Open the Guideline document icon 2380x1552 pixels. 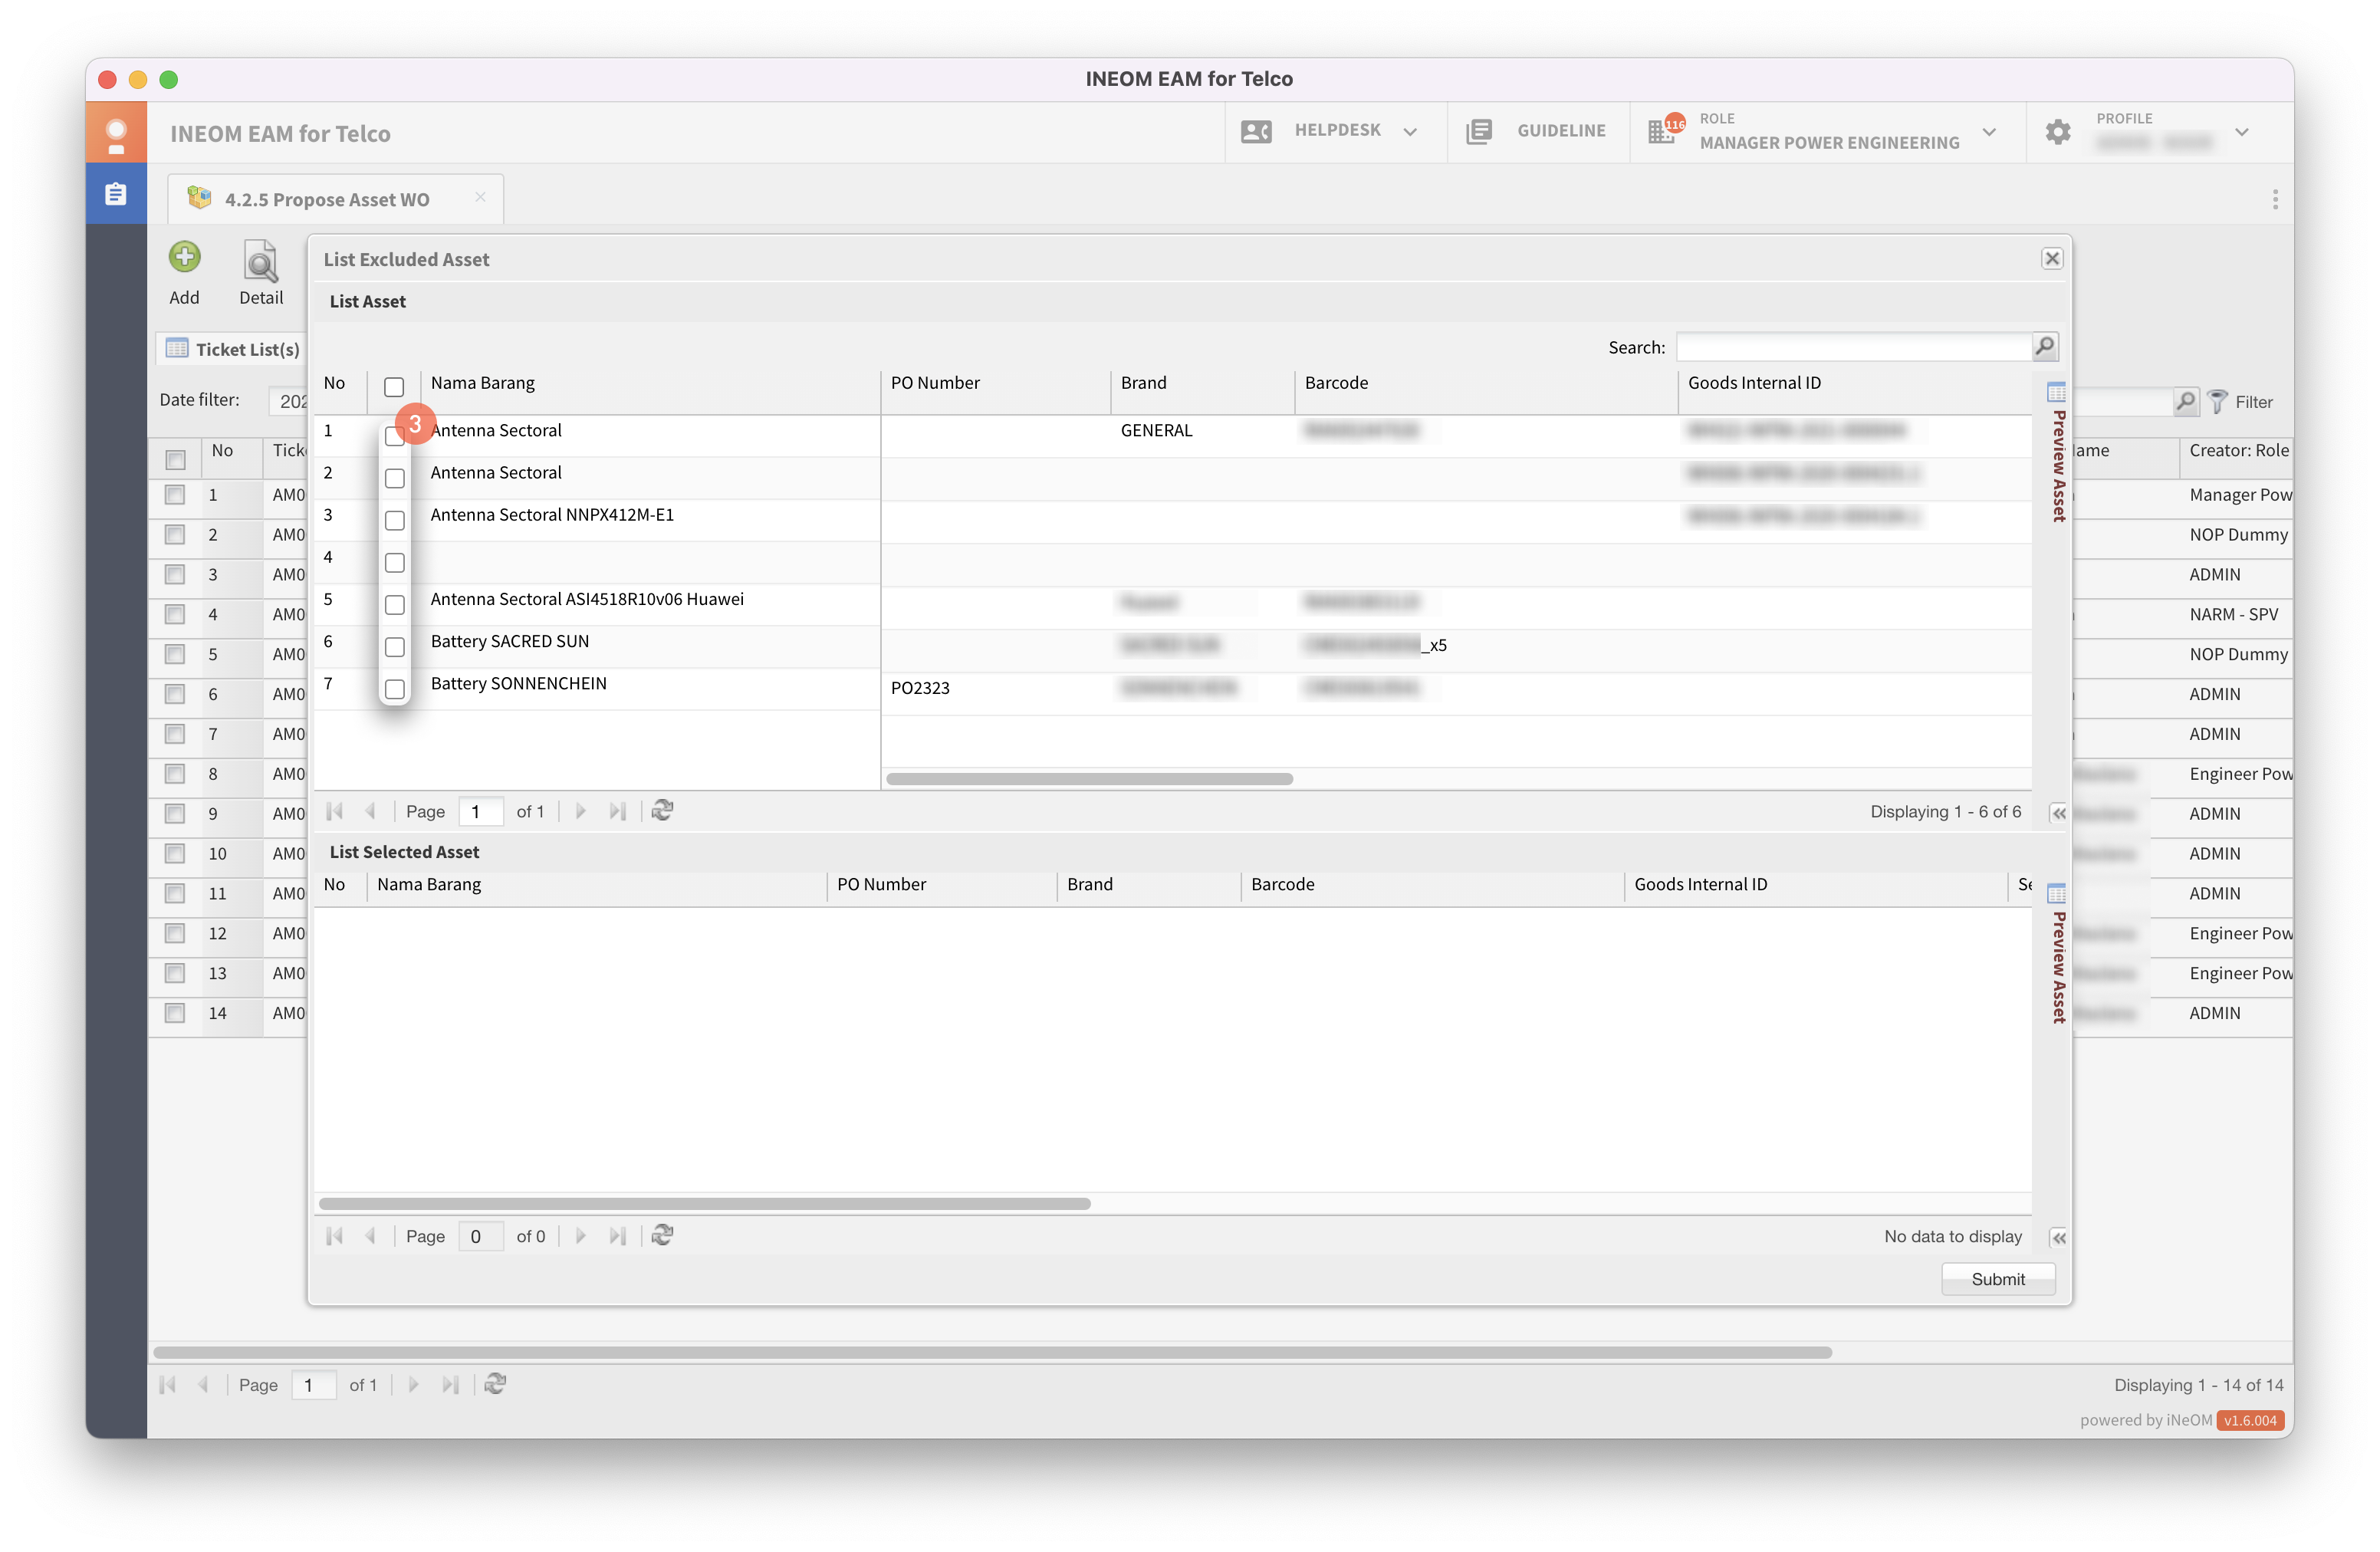tap(1479, 131)
